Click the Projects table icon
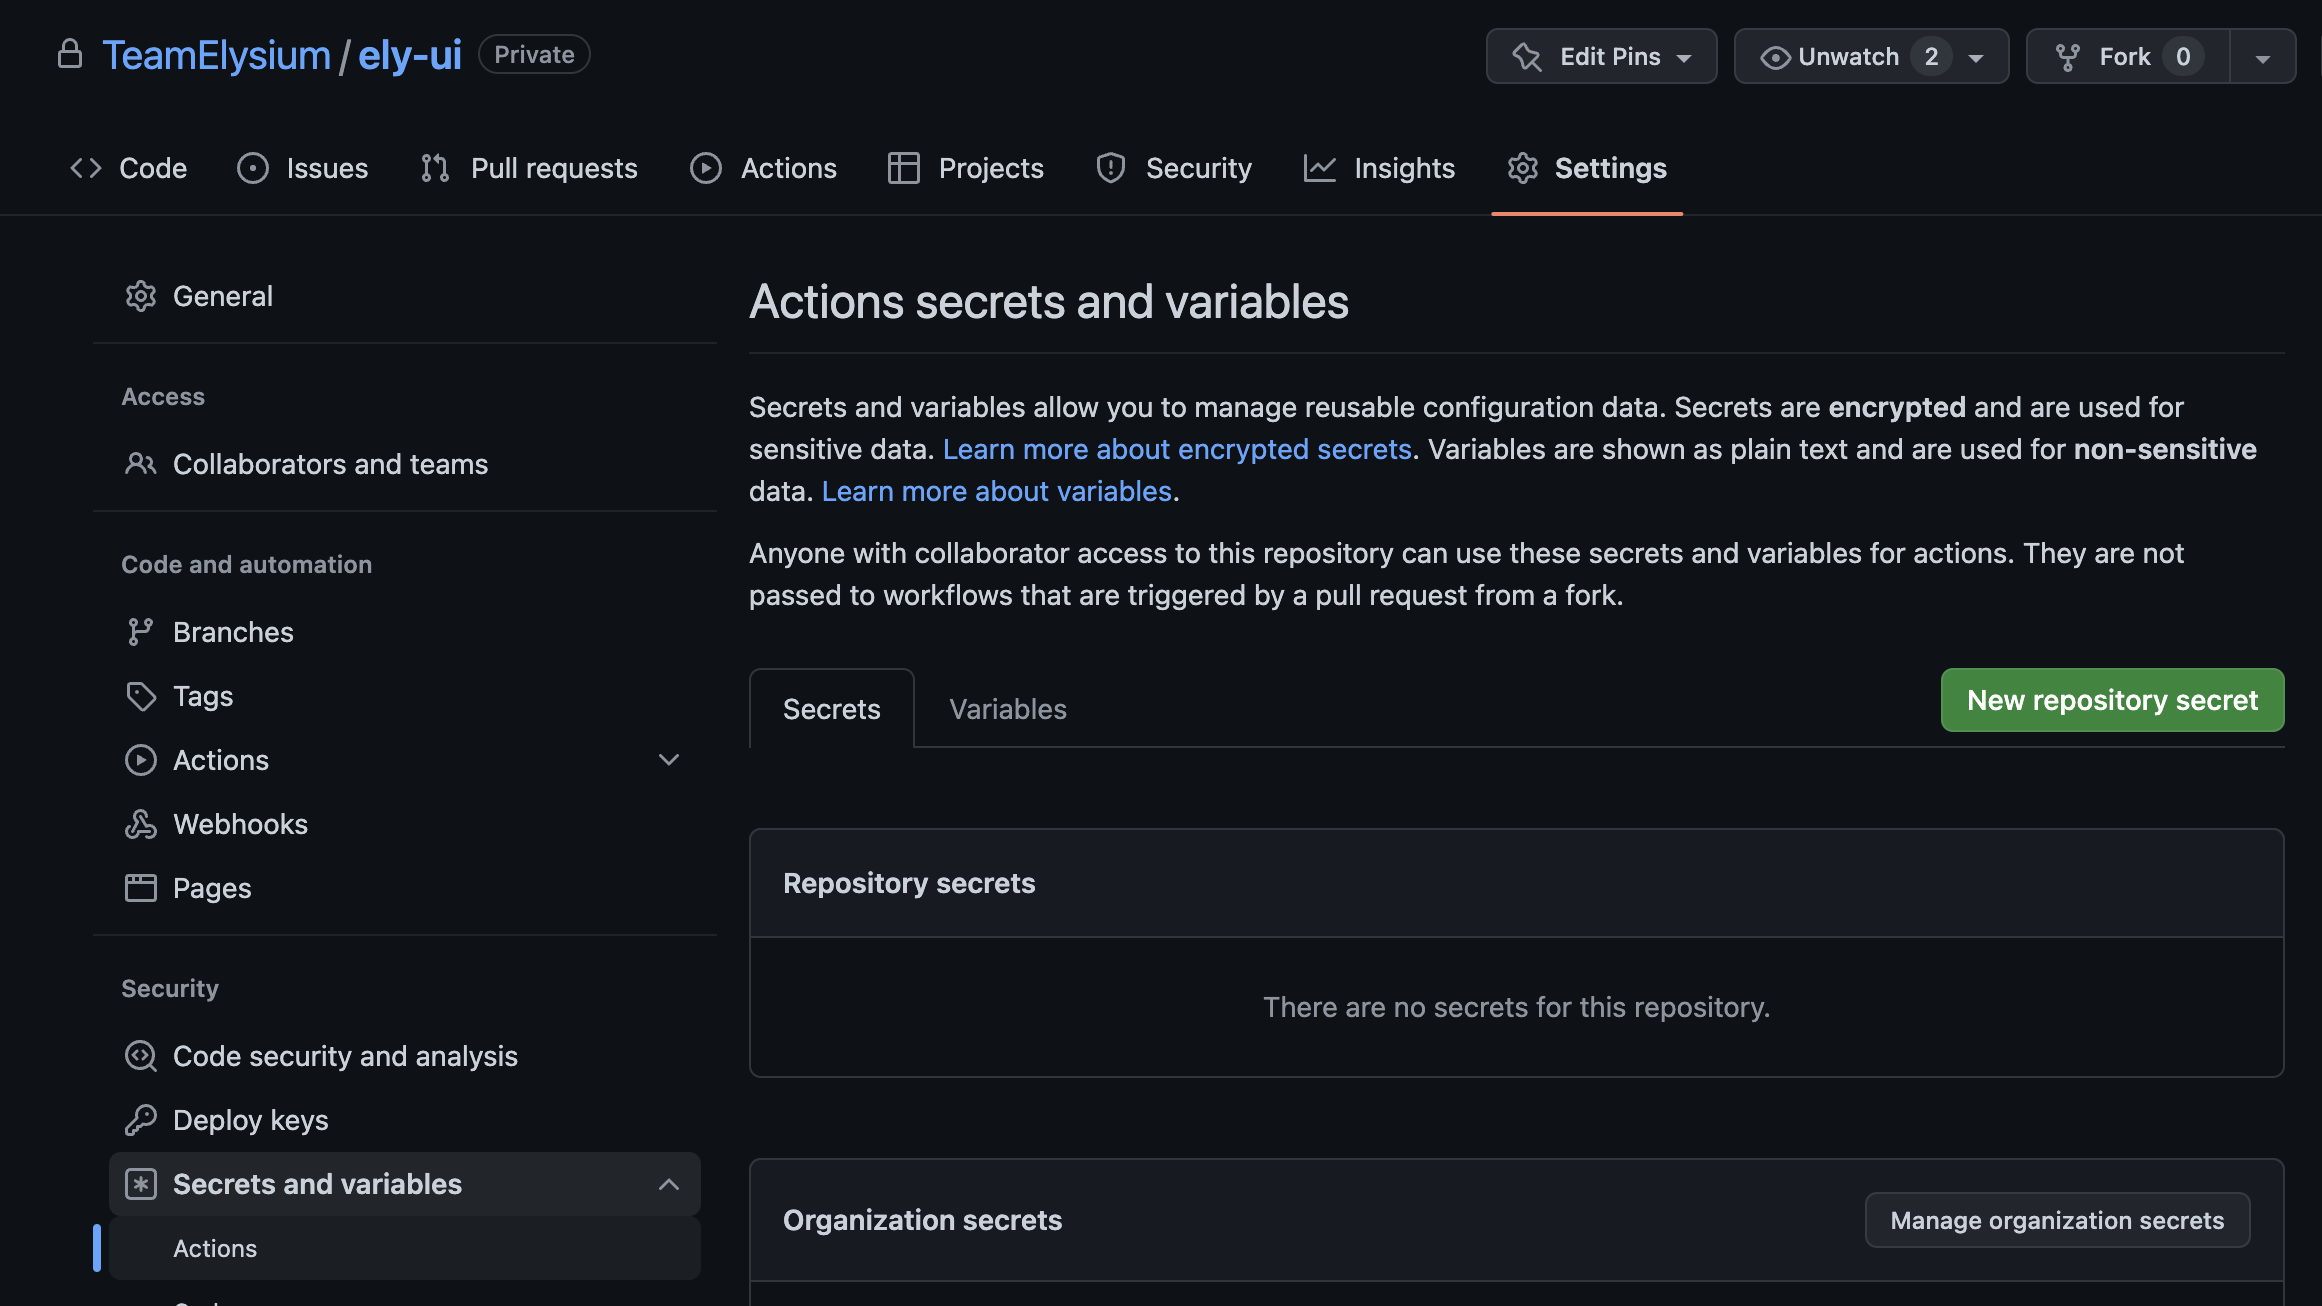 (903, 168)
